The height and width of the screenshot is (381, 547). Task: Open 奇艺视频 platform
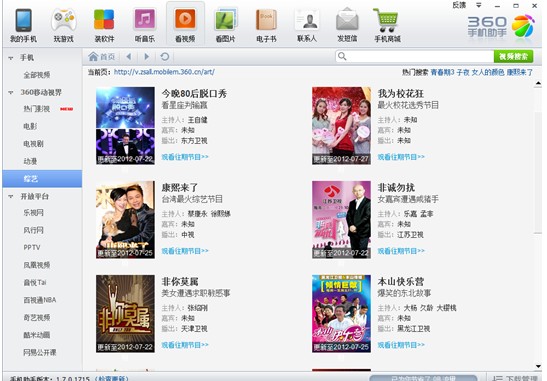37,318
